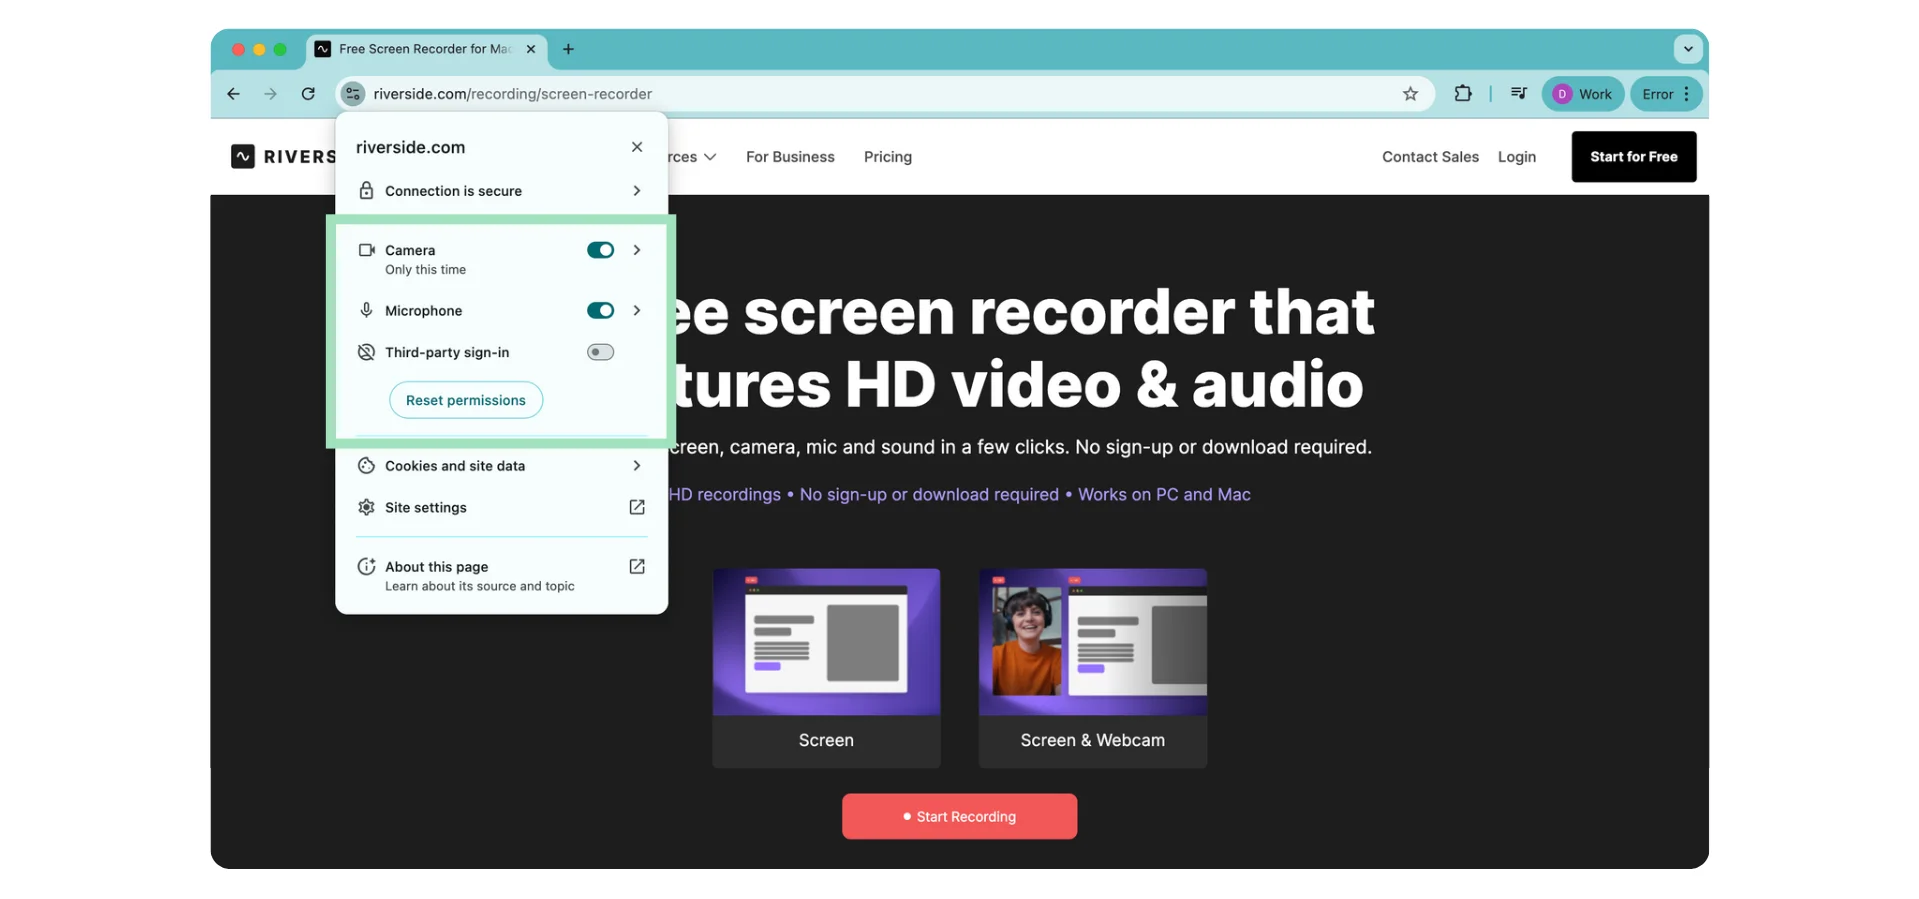Open the media control icon in toolbar

(x=1519, y=94)
